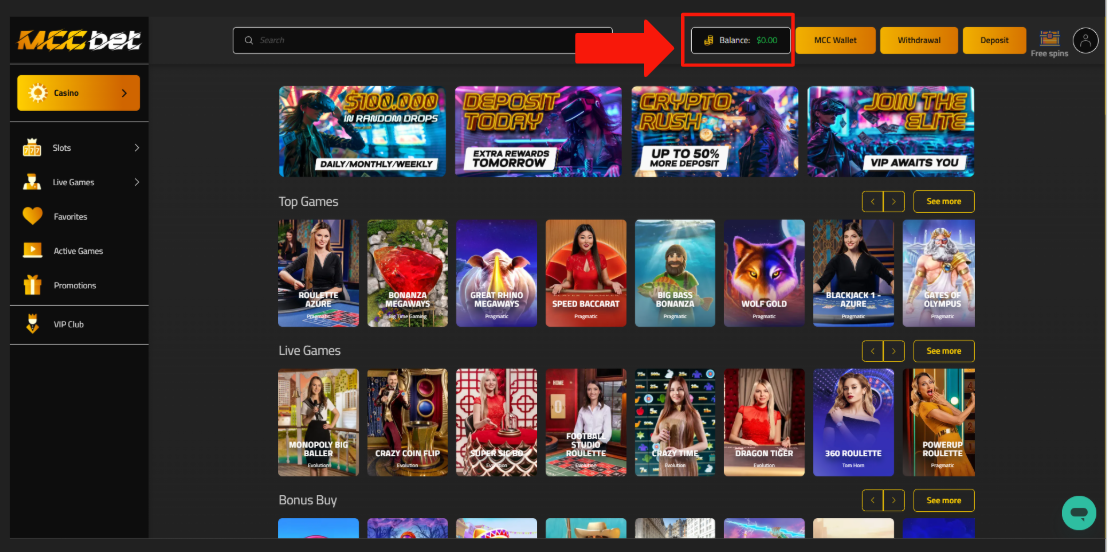The height and width of the screenshot is (552, 1108).
Task: Expand the Casino section chevron
Action: tap(124, 93)
